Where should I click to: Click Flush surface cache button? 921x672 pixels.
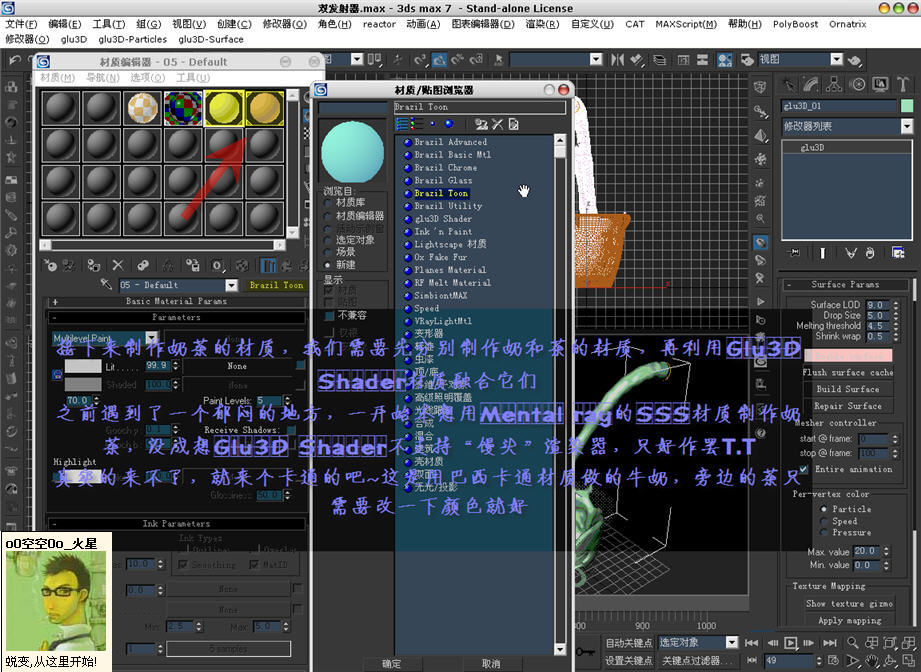click(848, 372)
